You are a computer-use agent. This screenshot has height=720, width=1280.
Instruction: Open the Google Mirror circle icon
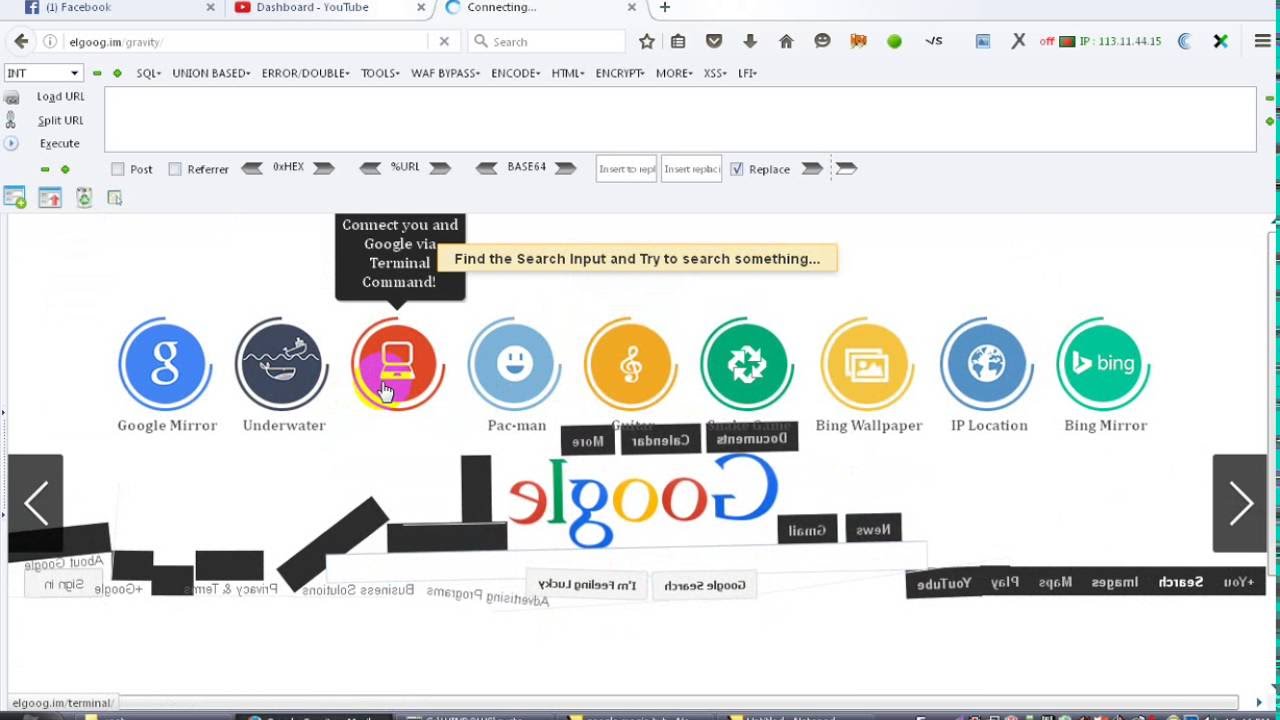(166, 364)
